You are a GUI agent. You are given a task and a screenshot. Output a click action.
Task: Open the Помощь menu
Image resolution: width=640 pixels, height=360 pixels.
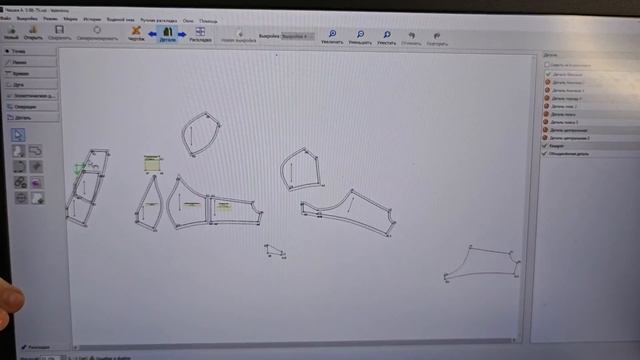tap(208, 21)
